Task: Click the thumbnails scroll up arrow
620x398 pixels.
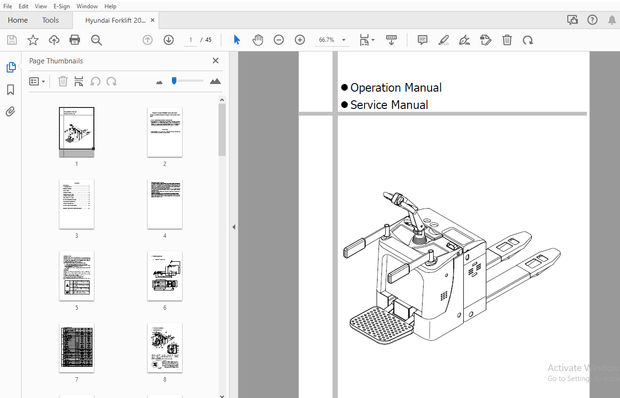Action: (222, 100)
